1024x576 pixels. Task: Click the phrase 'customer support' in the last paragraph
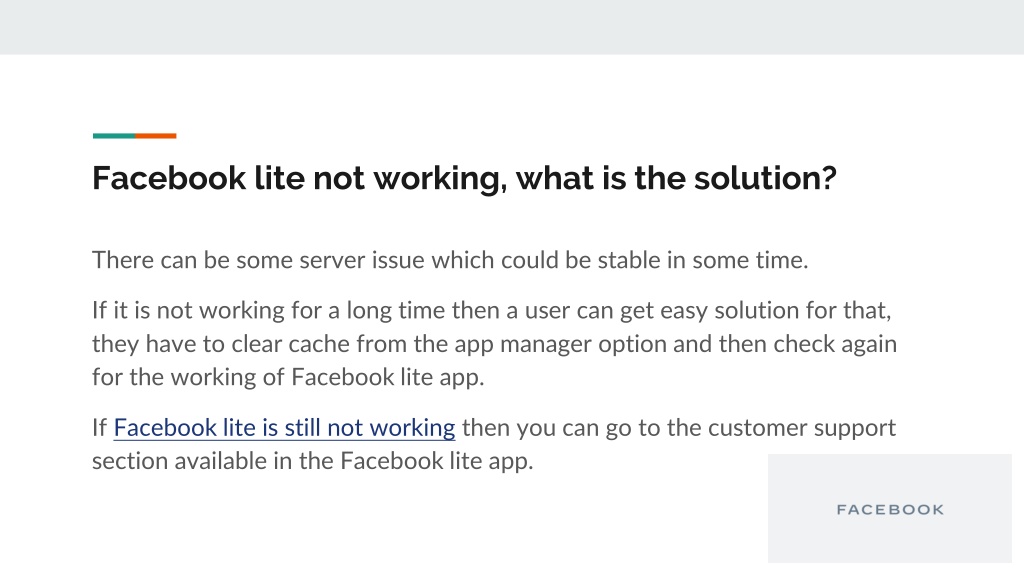[x=802, y=428]
